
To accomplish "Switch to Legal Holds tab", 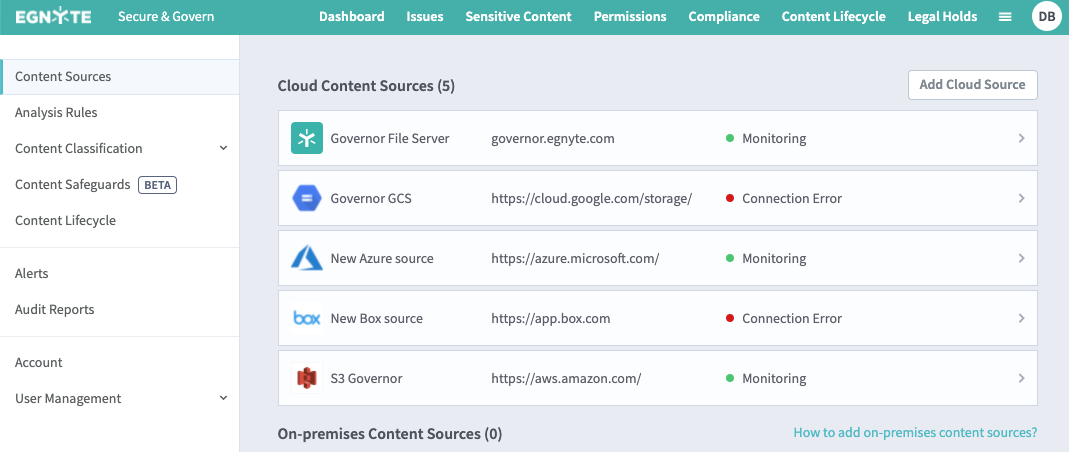I will click(942, 17).
